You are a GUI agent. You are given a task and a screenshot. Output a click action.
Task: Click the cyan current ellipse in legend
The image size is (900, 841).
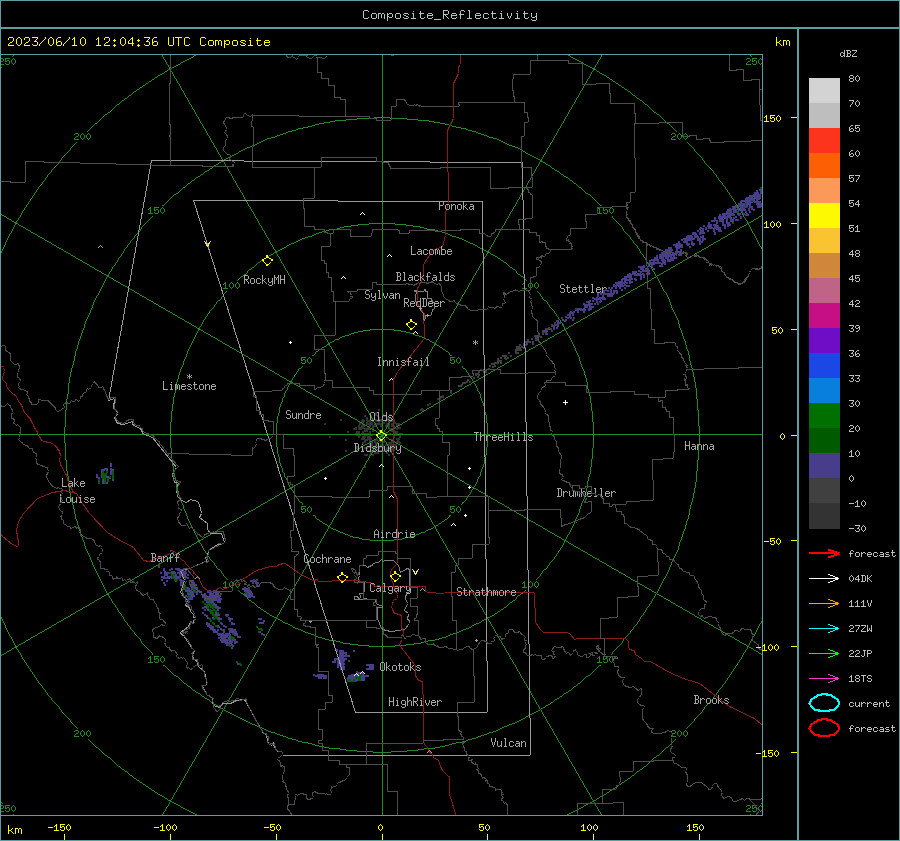[824, 703]
